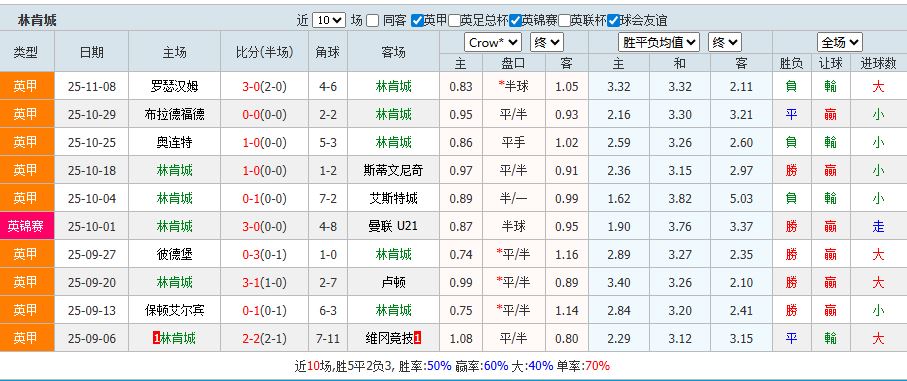Open the Crow* bookmaker dropdown
Viewport: 907px width, 381px height.
click(x=493, y=42)
